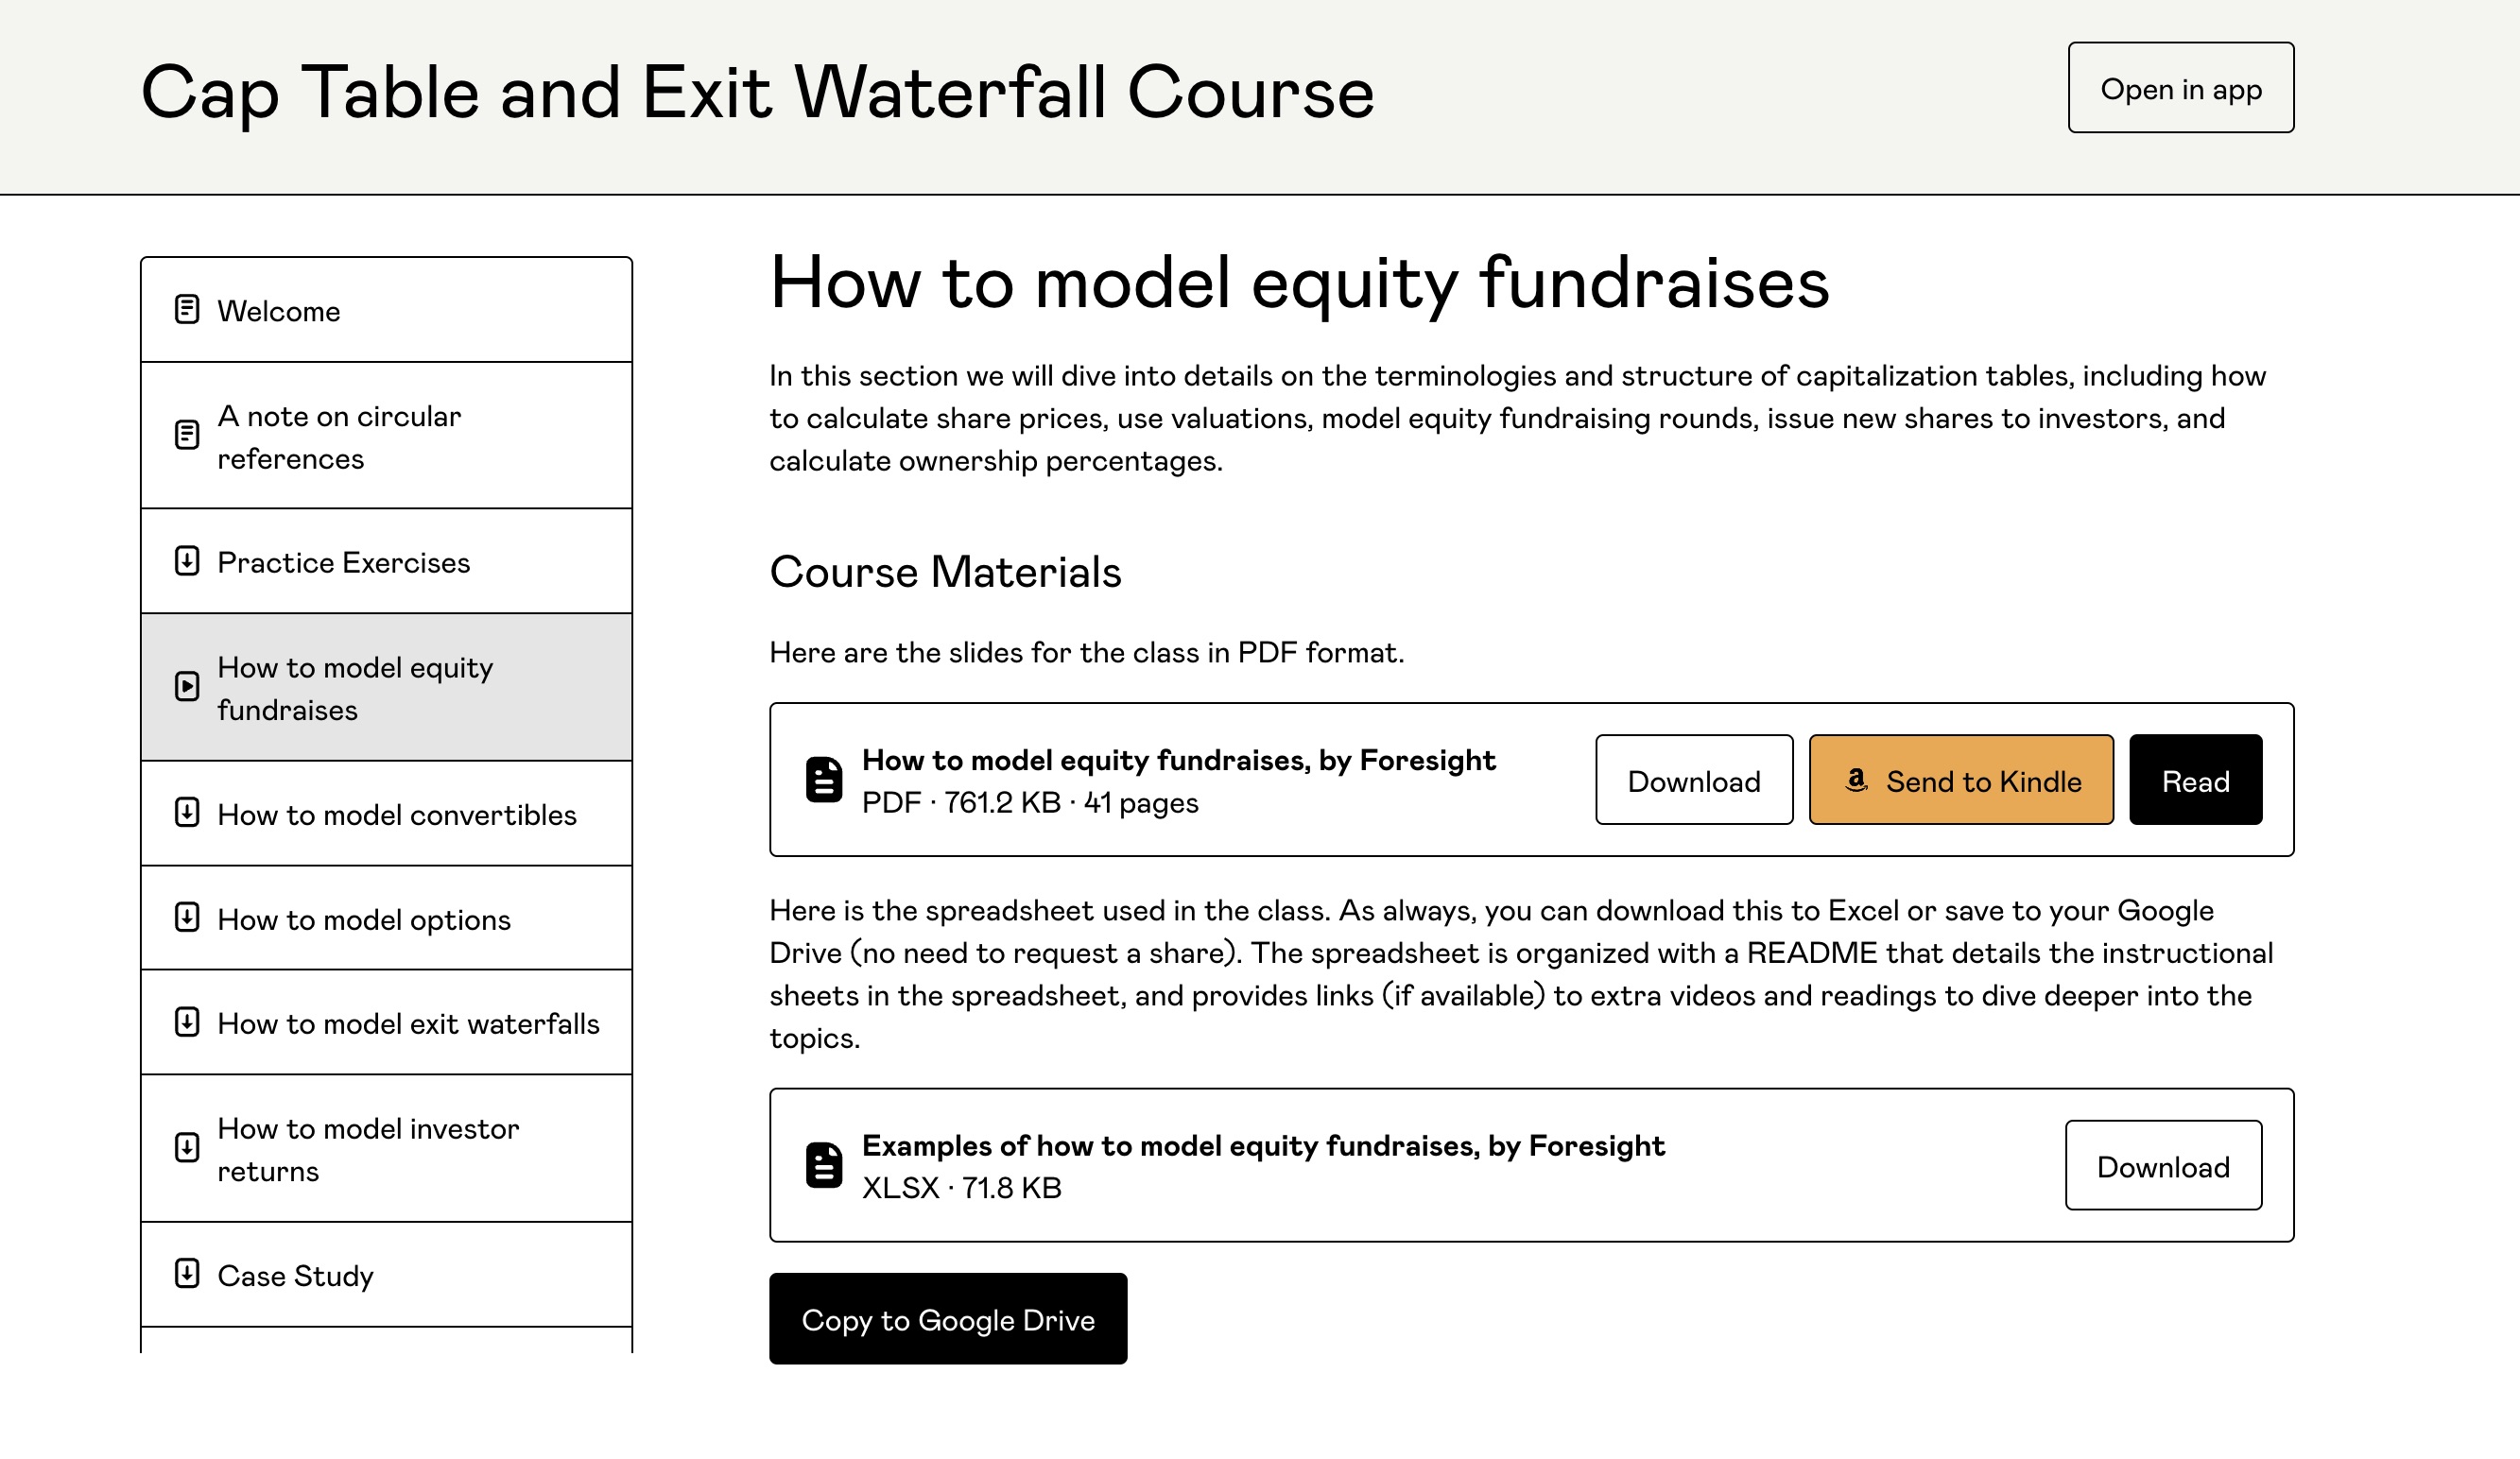
Task: Click Read to open the PDF inline
Action: (2195, 780)
